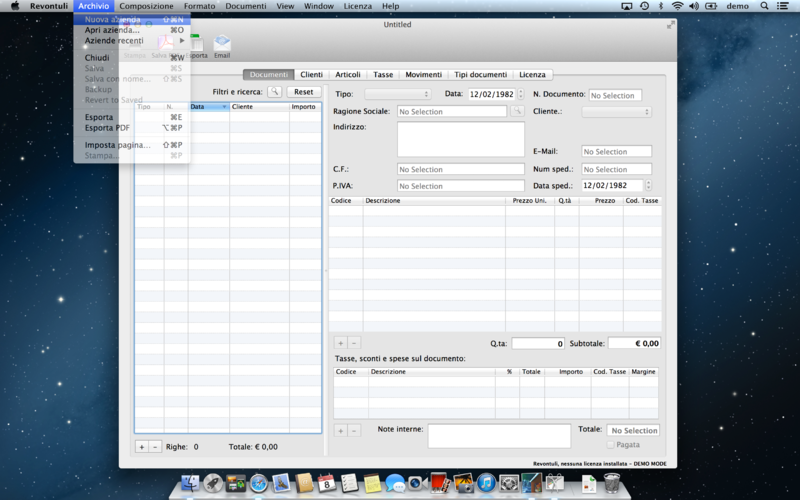Screen dimensions: 800x500
Task: Open the Cliente. dropdown
Action: pos(617,111)
